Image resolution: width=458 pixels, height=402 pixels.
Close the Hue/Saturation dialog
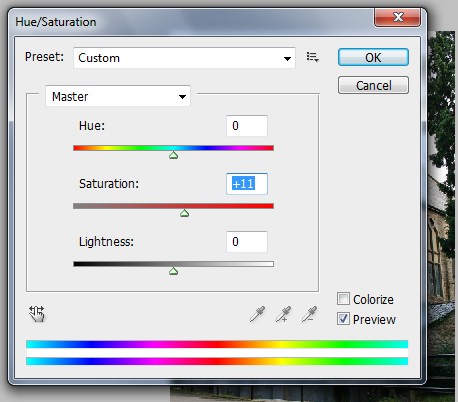pos(397,17)
